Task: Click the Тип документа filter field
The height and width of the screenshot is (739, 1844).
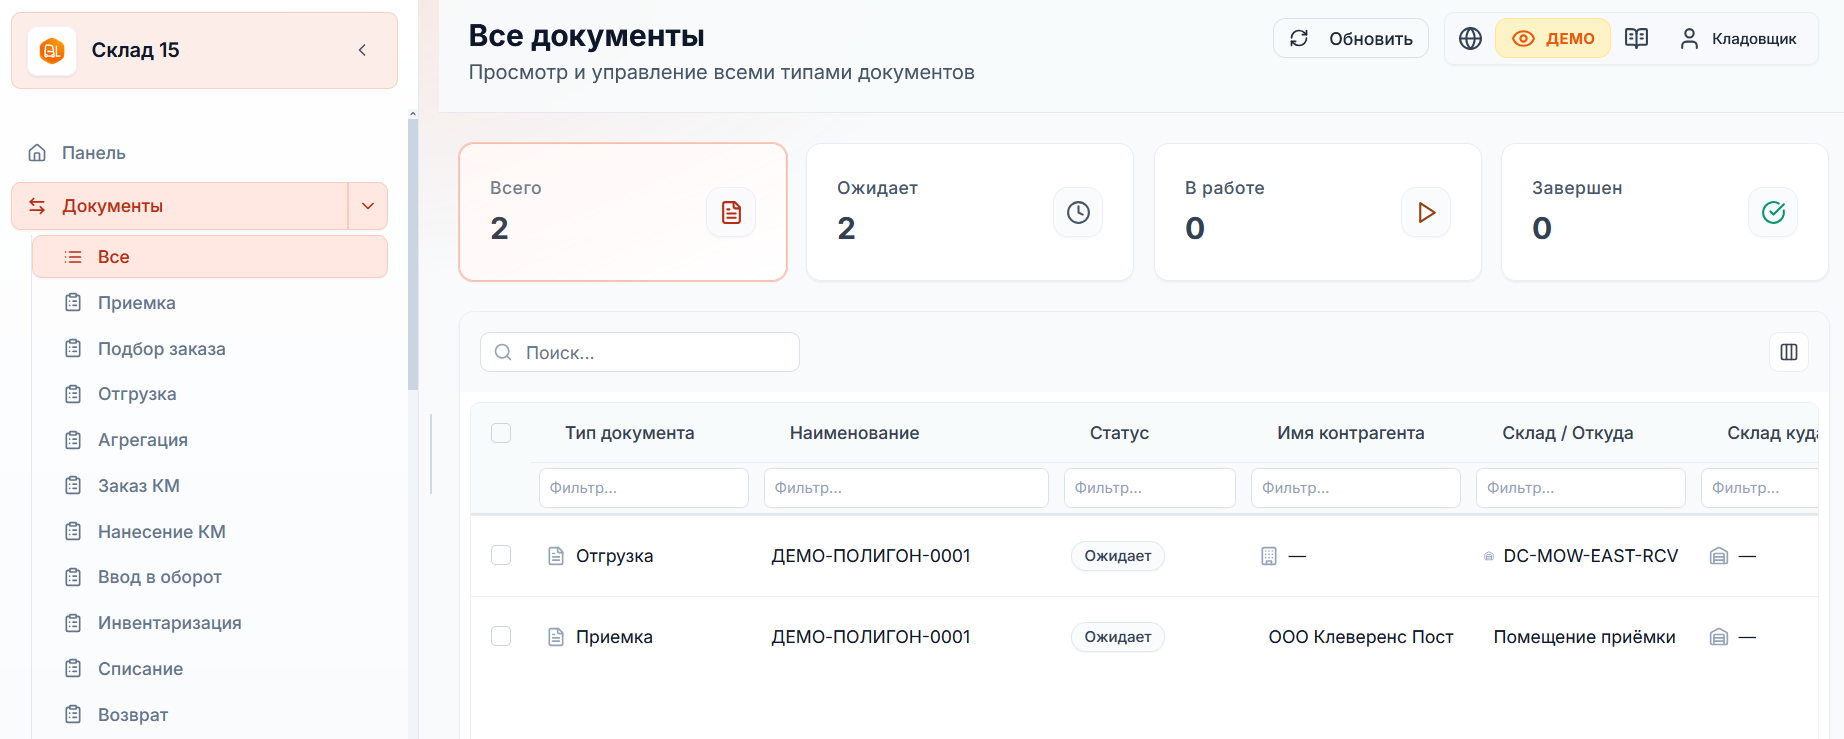Action: click(644, 488)
